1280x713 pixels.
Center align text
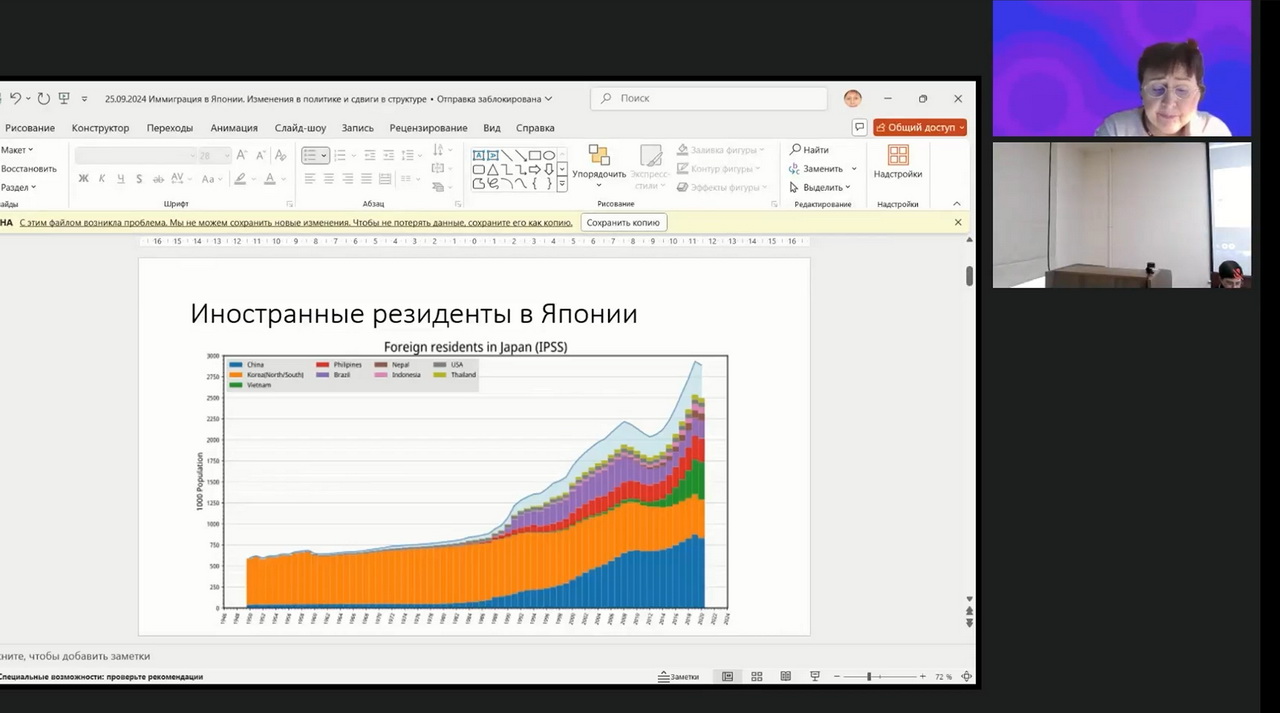[x=329, y=179]
